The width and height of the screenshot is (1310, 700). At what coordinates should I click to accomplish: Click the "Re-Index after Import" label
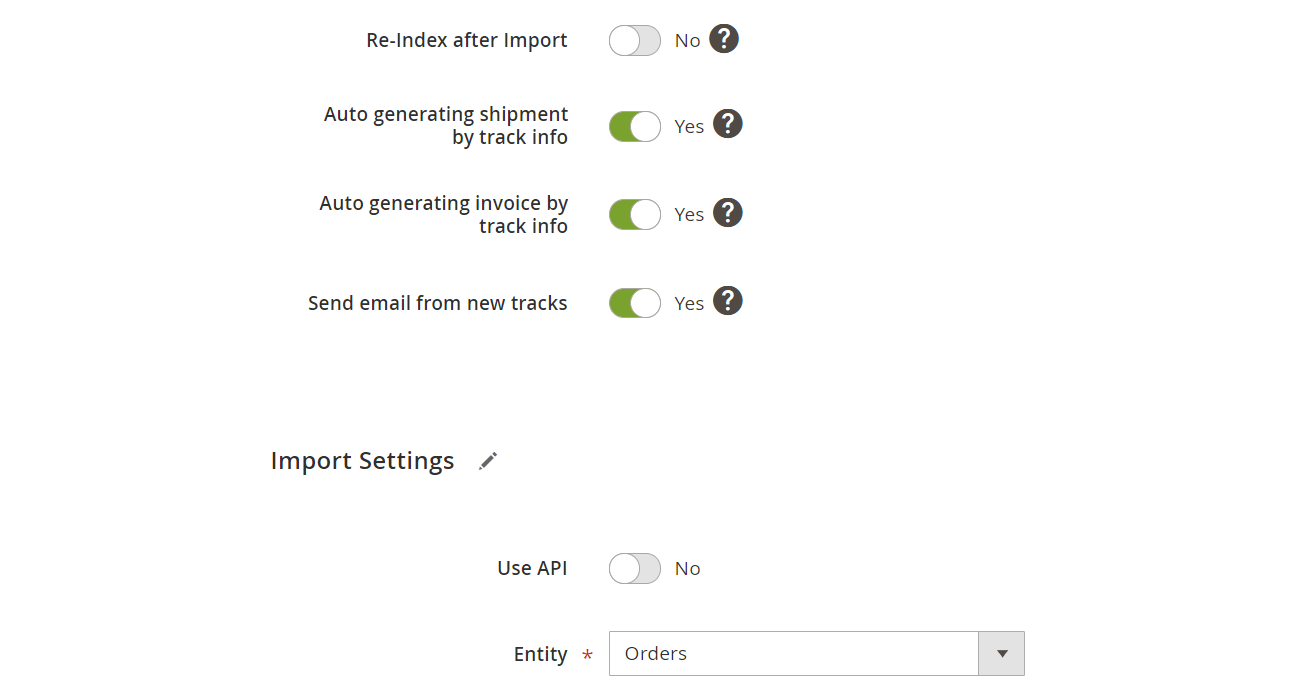point(467,41)
